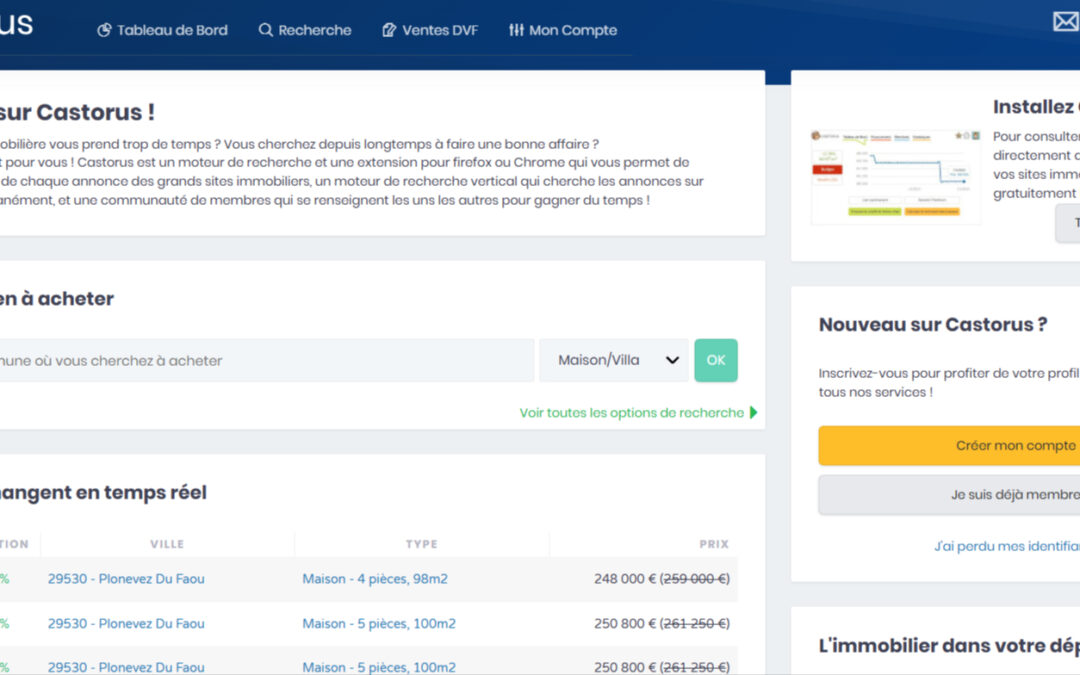Click the magnifier icon beside Recherche
This screenshot has width=1080, height=675.
coord(263,30)
